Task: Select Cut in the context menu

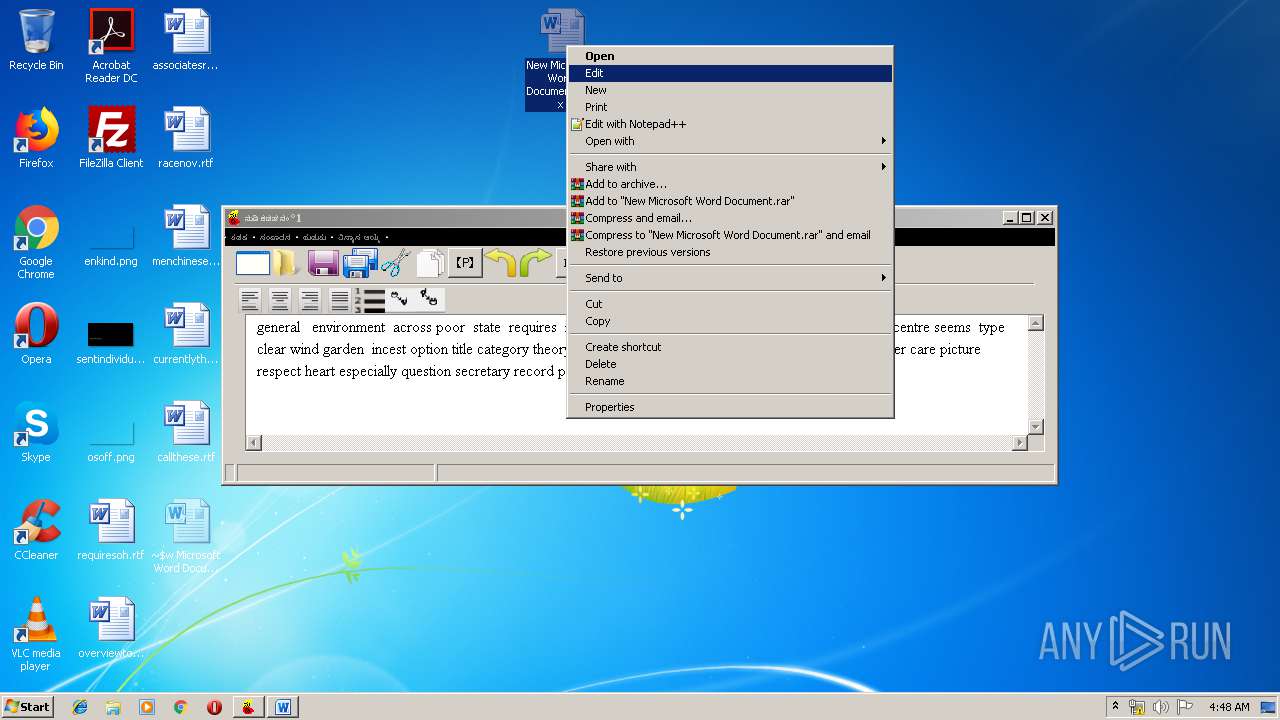Action: click(x=730, y=304)
